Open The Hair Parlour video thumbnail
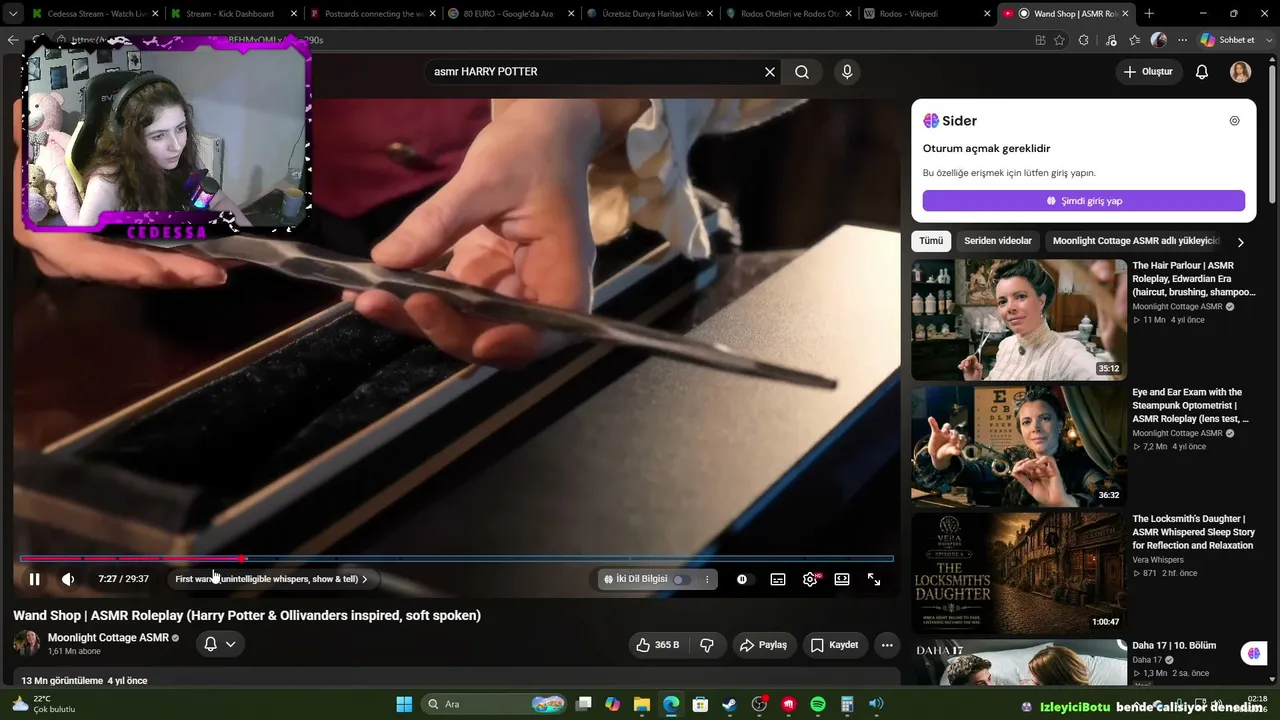The height and width of the screenshot is (720, 1280). click(x=1019, y=319)
